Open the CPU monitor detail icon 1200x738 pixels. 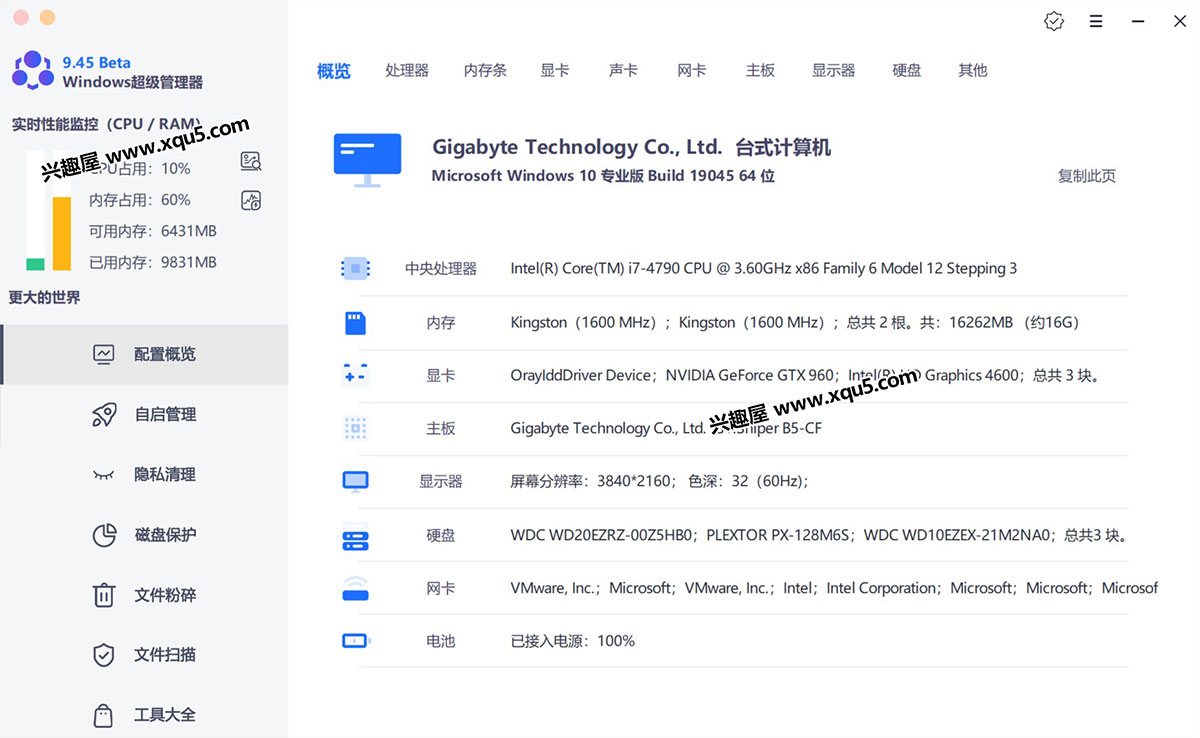click(x=251, y=160)
